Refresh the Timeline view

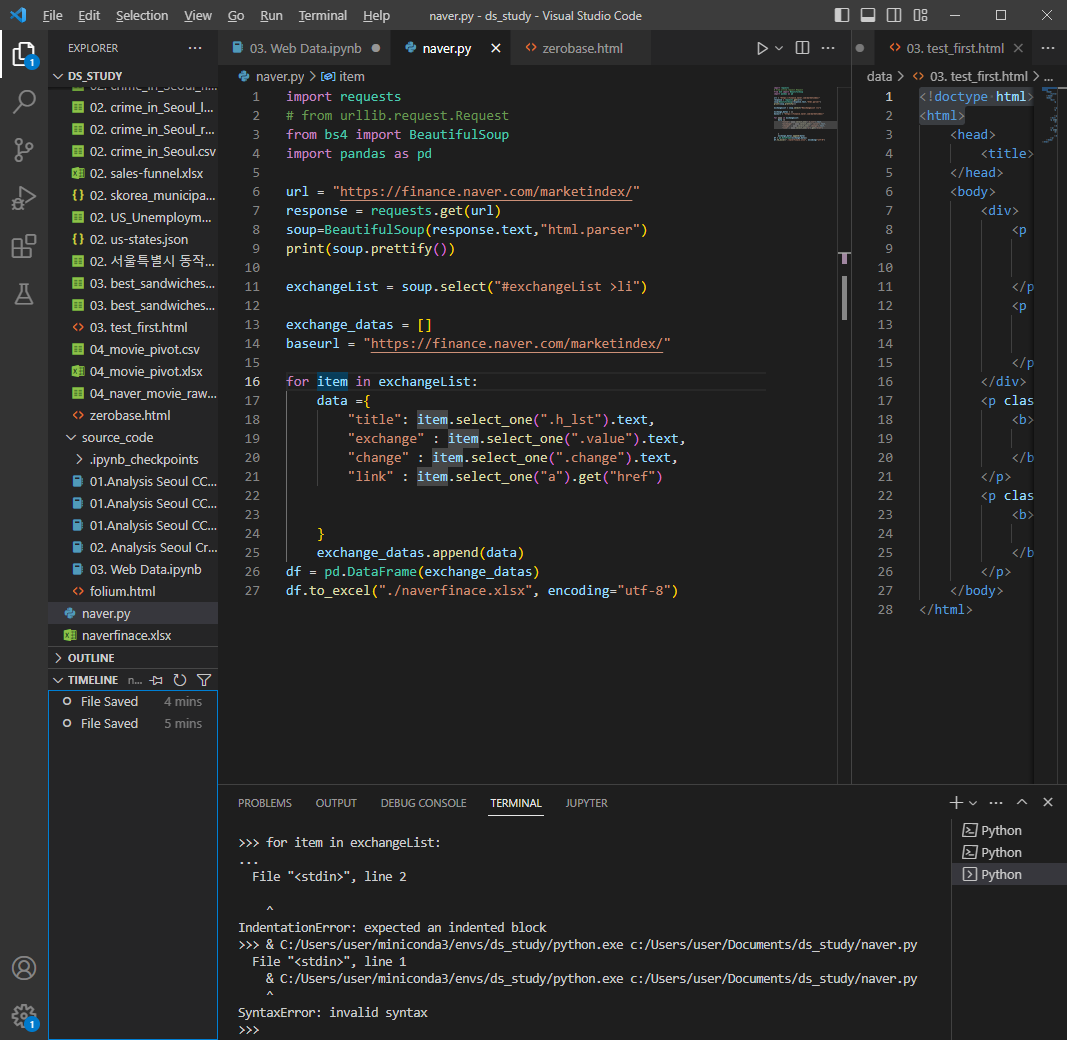pyautogui.click(x=180, y=680)
